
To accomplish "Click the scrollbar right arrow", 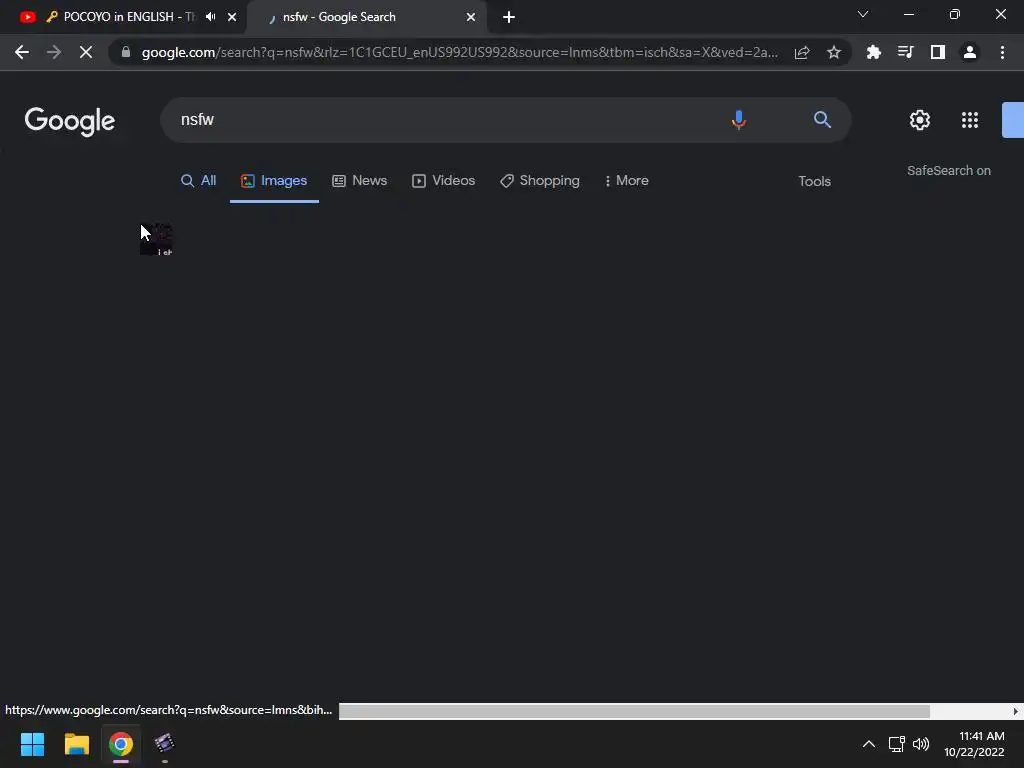I will pyautogui.click(x=1016, y=711).
